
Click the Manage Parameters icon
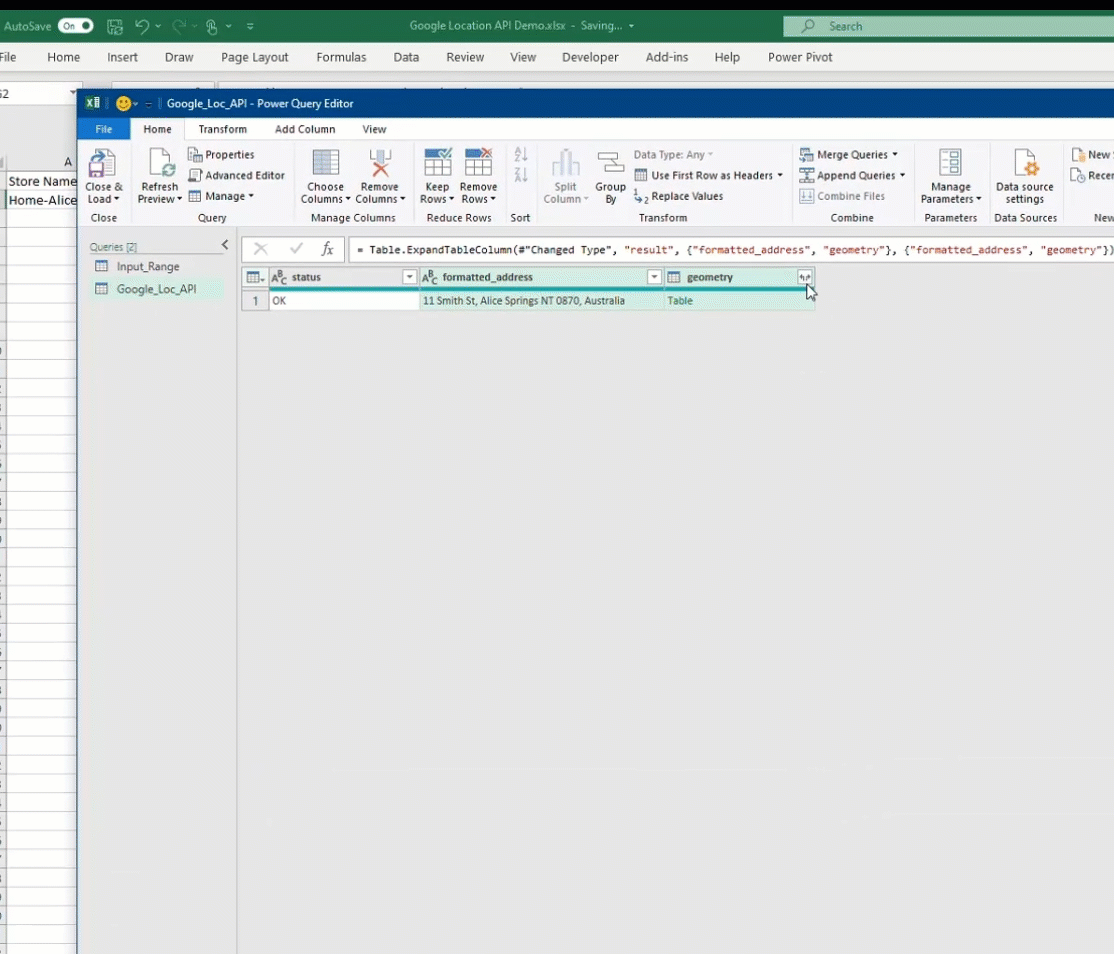click(x=950, y=163)
